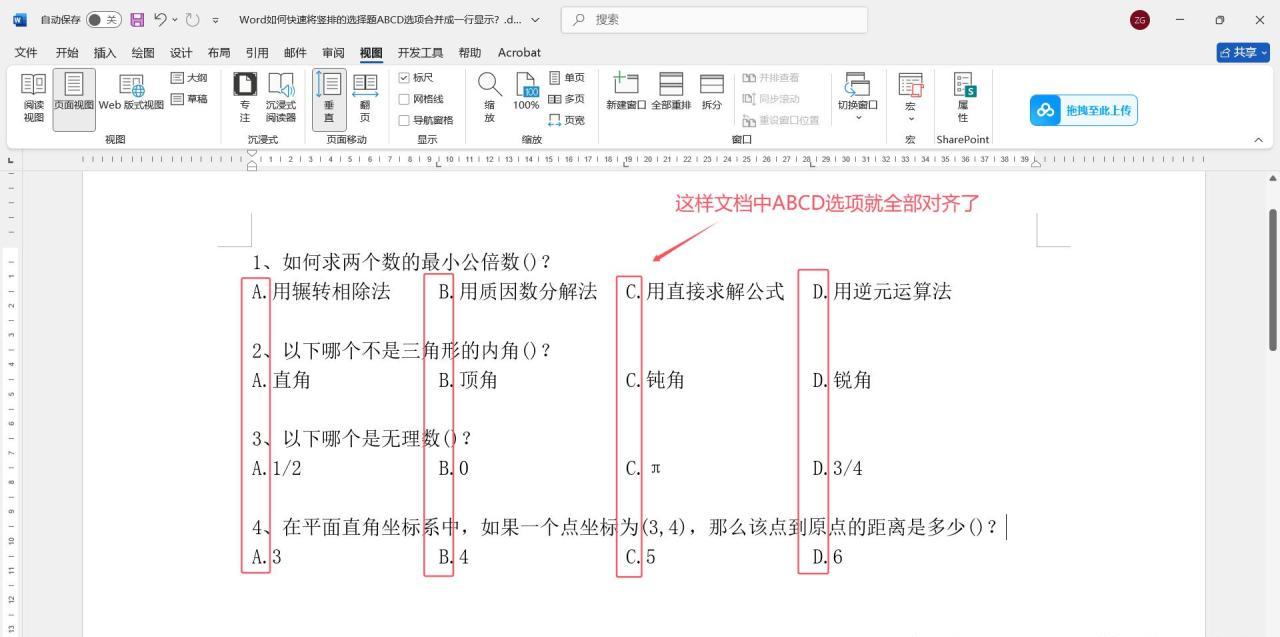The width and height of the screenshot is (1280, 637).
Task: Enter Focus mode (专注)
Action: (x=245, y=99)
